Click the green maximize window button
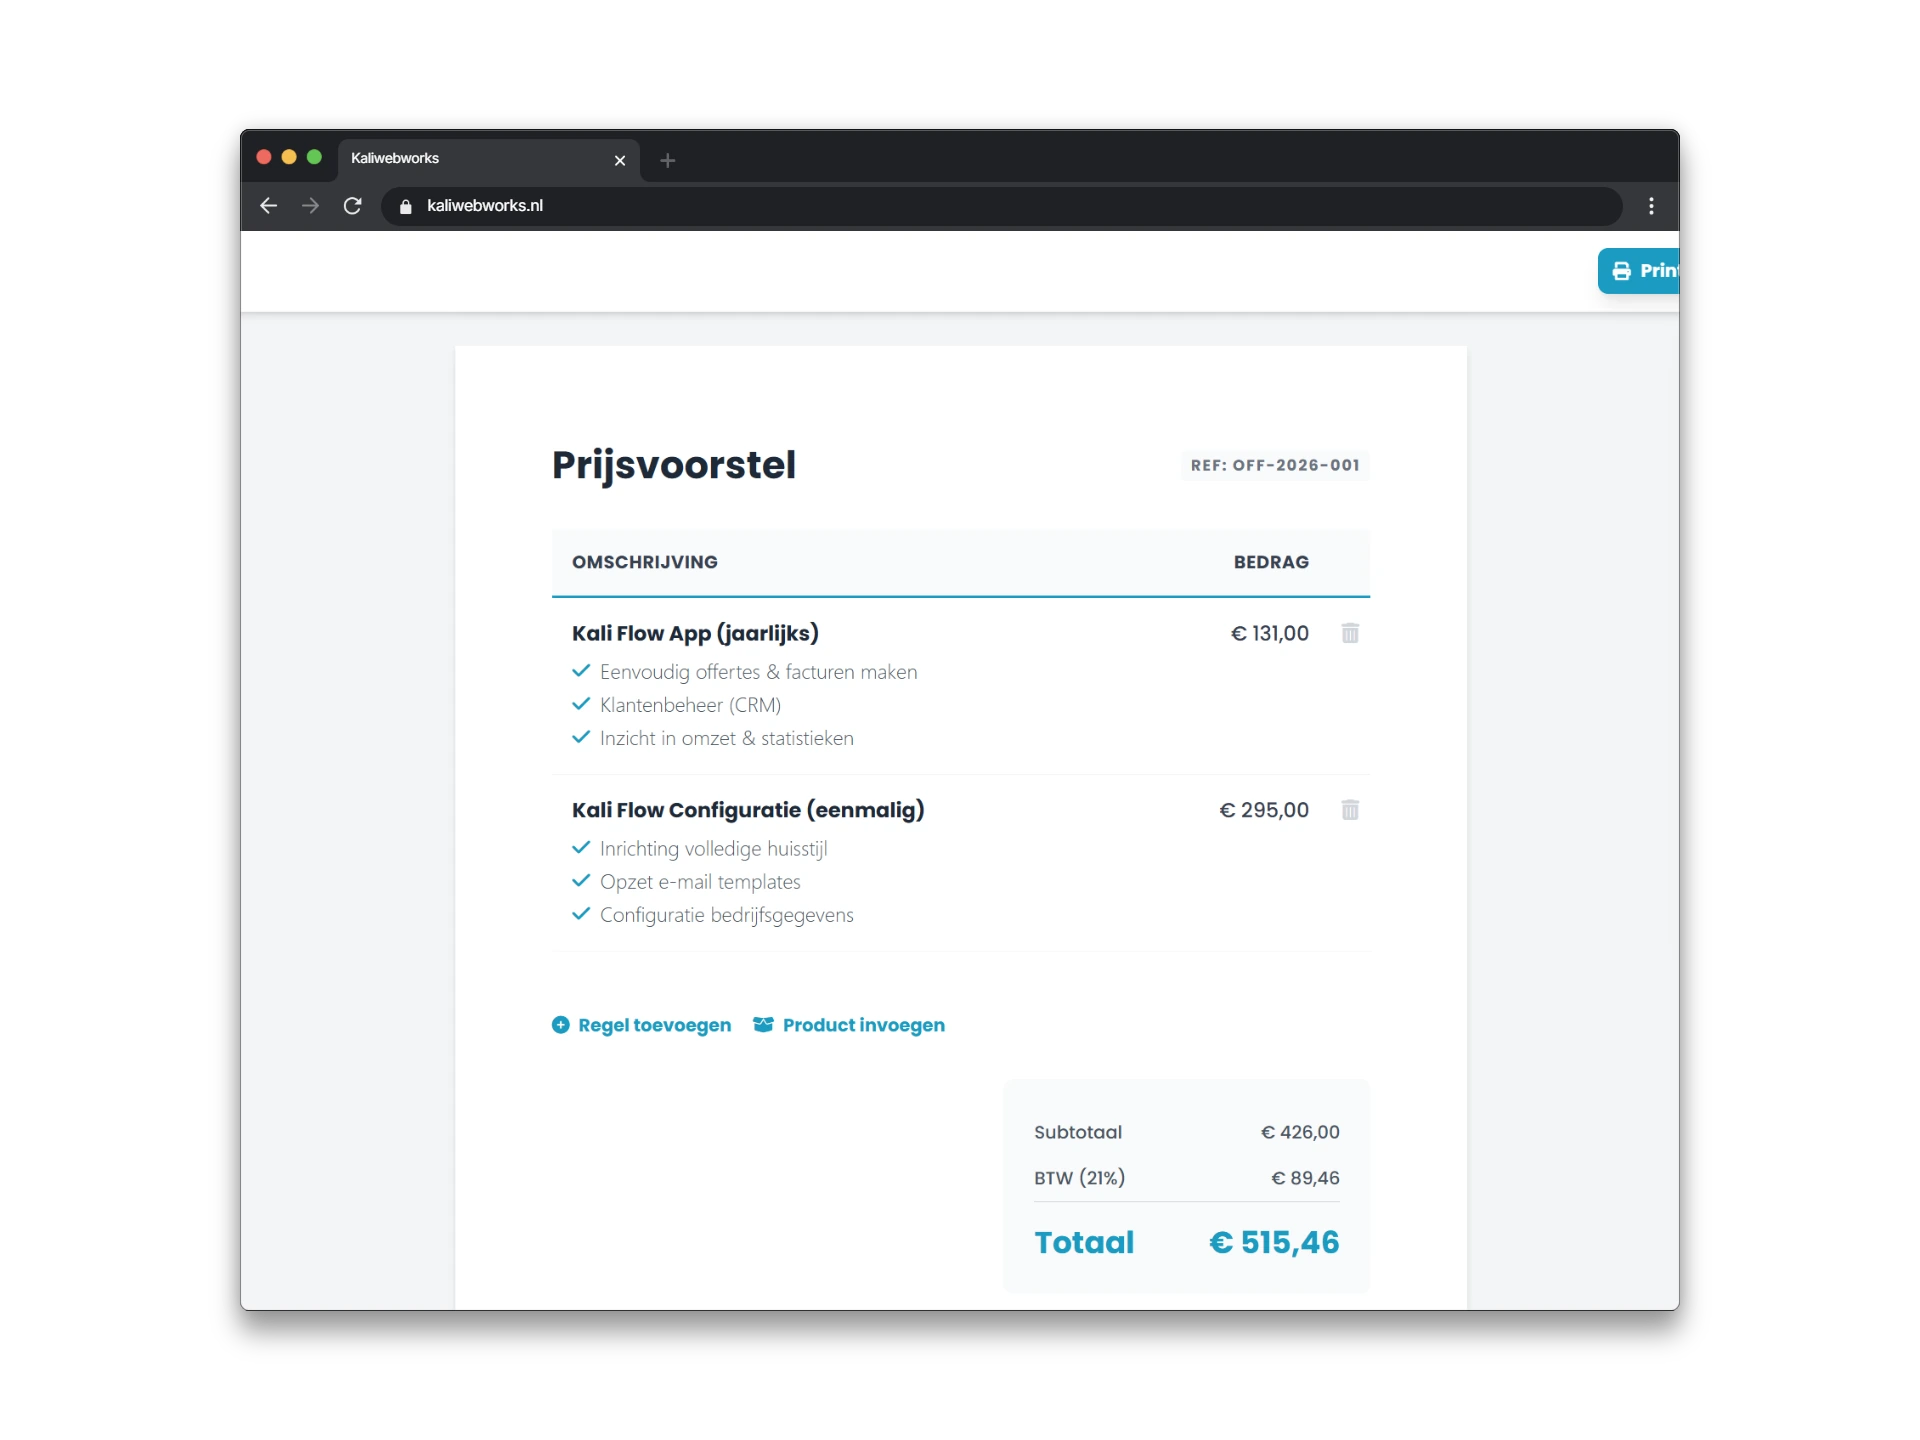 click(x=314, y=157)
